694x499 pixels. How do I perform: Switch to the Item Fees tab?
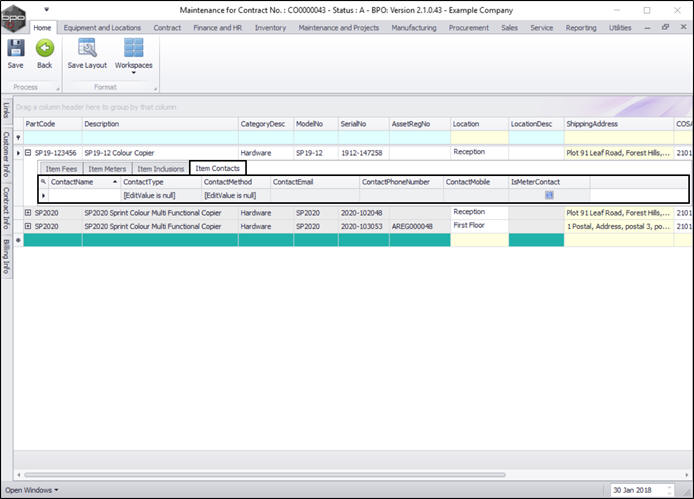pos(61,169)
